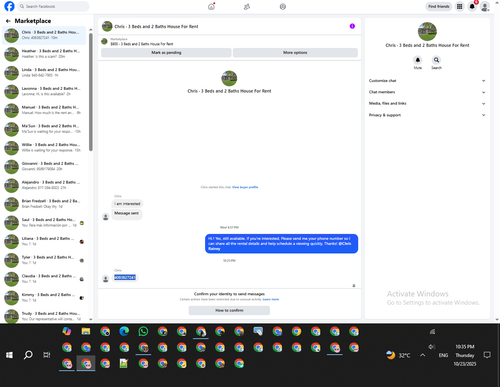
Task: Open Microsoft Edge from the taskbar
Action: [124, 331]
